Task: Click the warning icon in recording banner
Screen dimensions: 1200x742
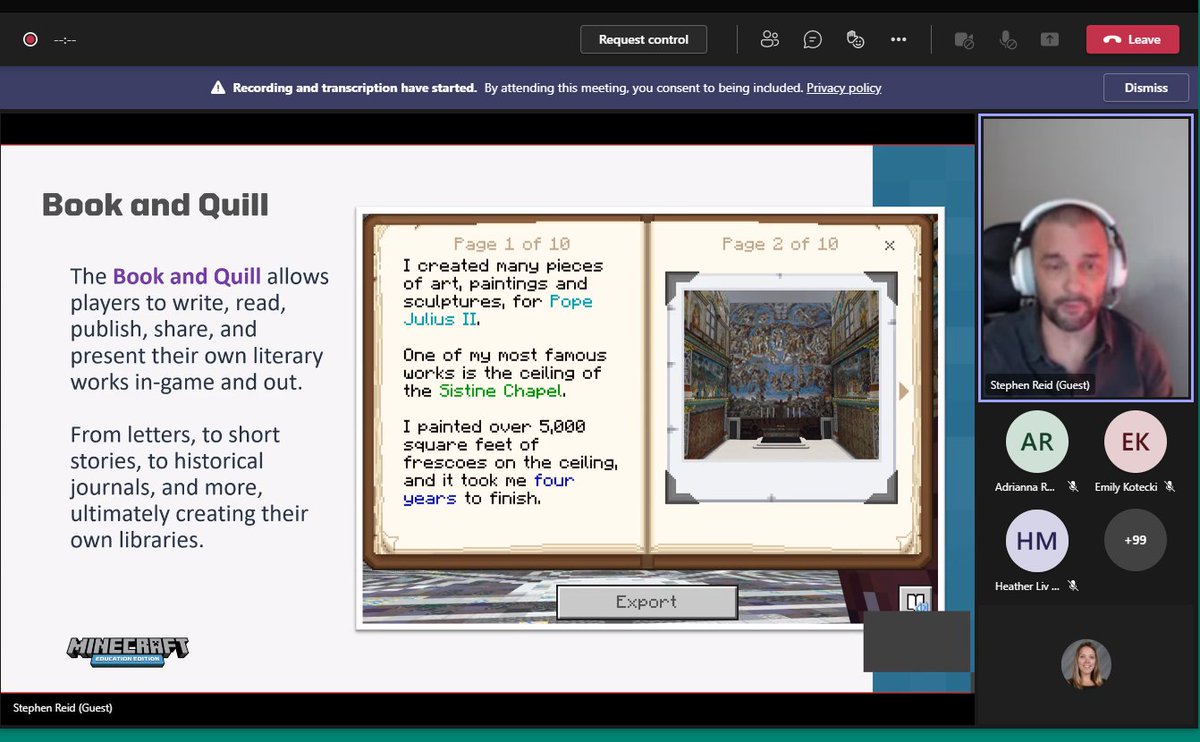Action: pos(218,88)
